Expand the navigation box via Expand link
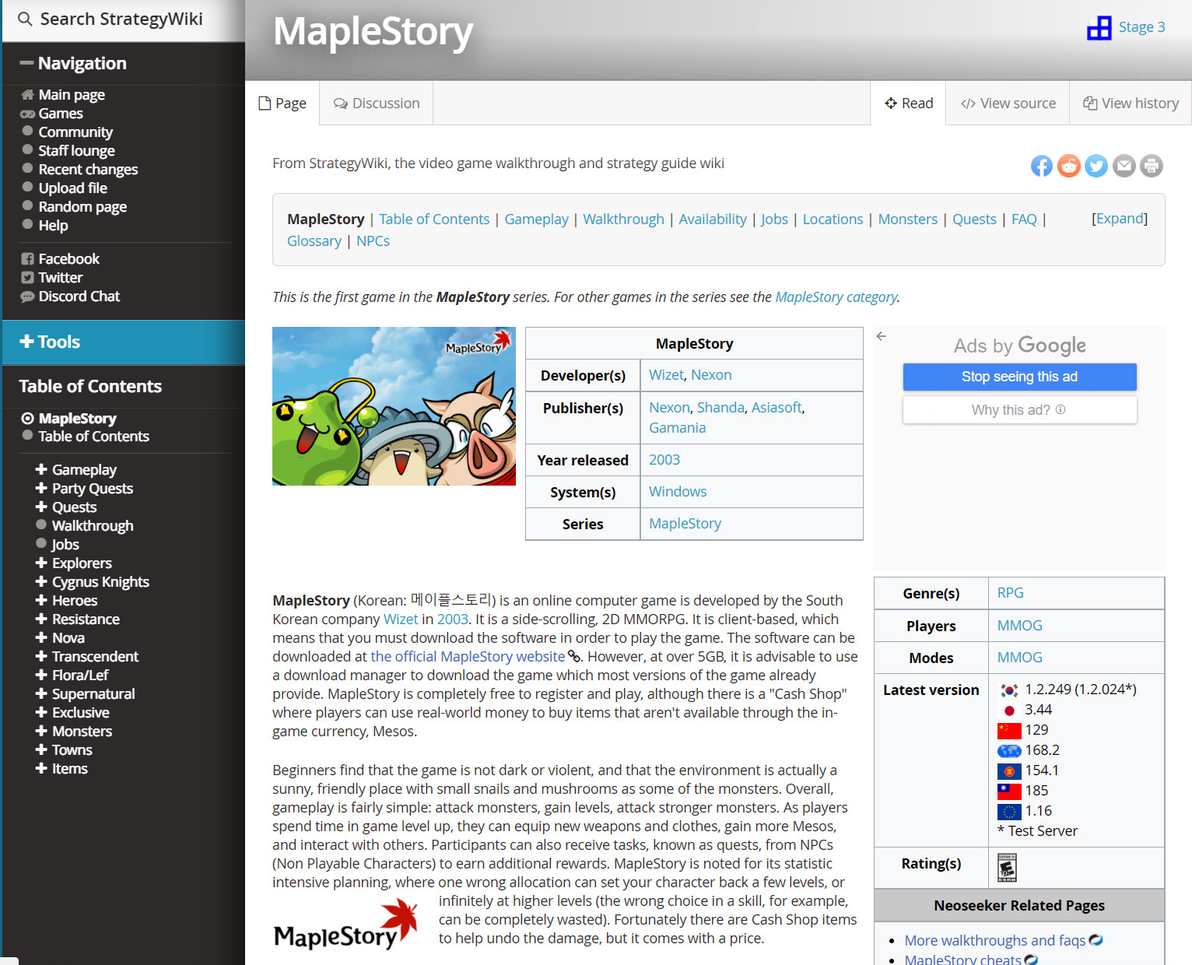Viewport: 1192px width, 965px height. click(1120, 218)
